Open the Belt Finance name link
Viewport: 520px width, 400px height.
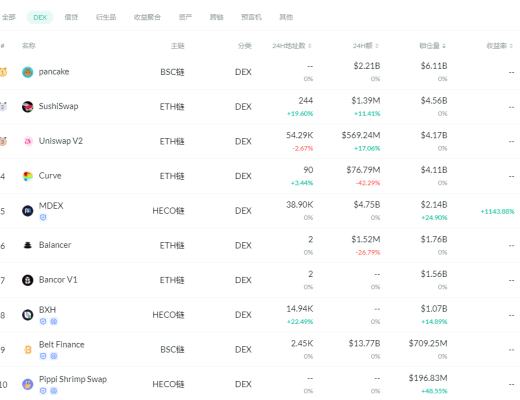tap(62, 344)
